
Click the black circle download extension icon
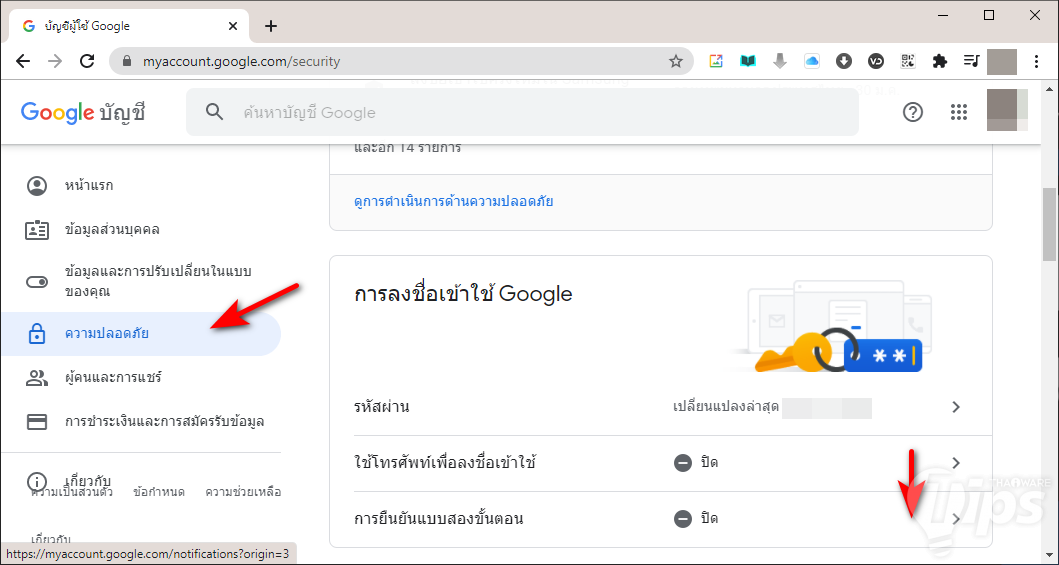click(x=844, y=61)
